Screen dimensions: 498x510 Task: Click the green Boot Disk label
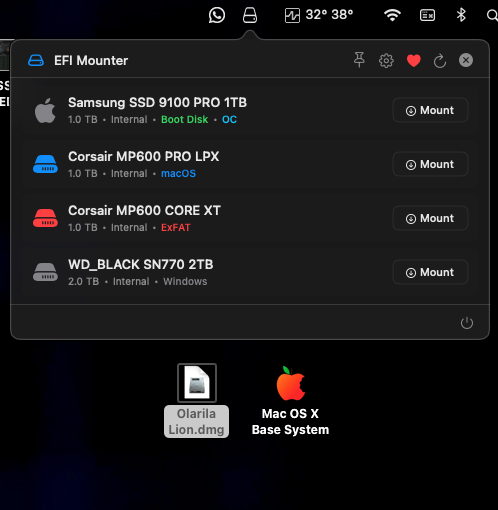point(184,119)
